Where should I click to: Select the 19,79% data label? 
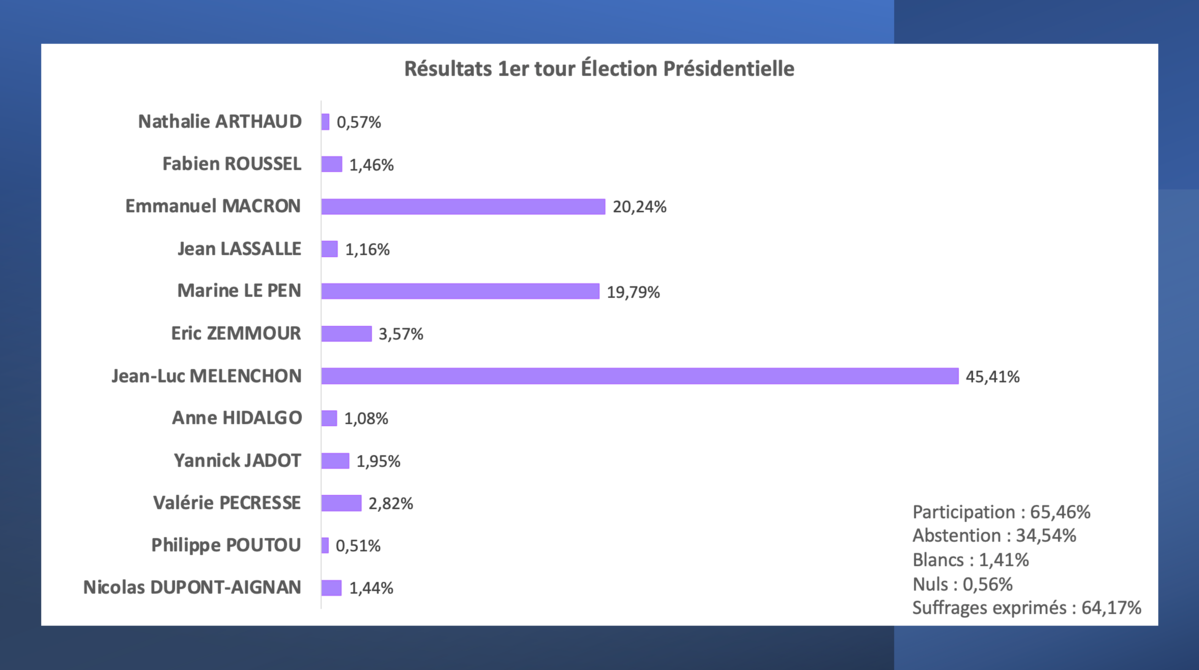pyautogui.click(x=633, y=293)
